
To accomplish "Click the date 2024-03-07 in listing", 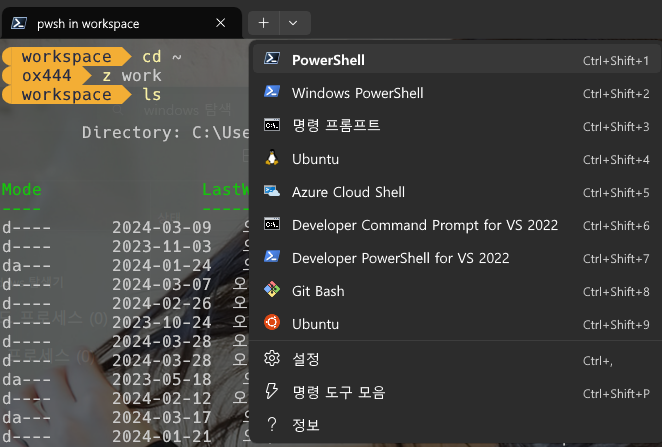I will [x=162, y=284].
